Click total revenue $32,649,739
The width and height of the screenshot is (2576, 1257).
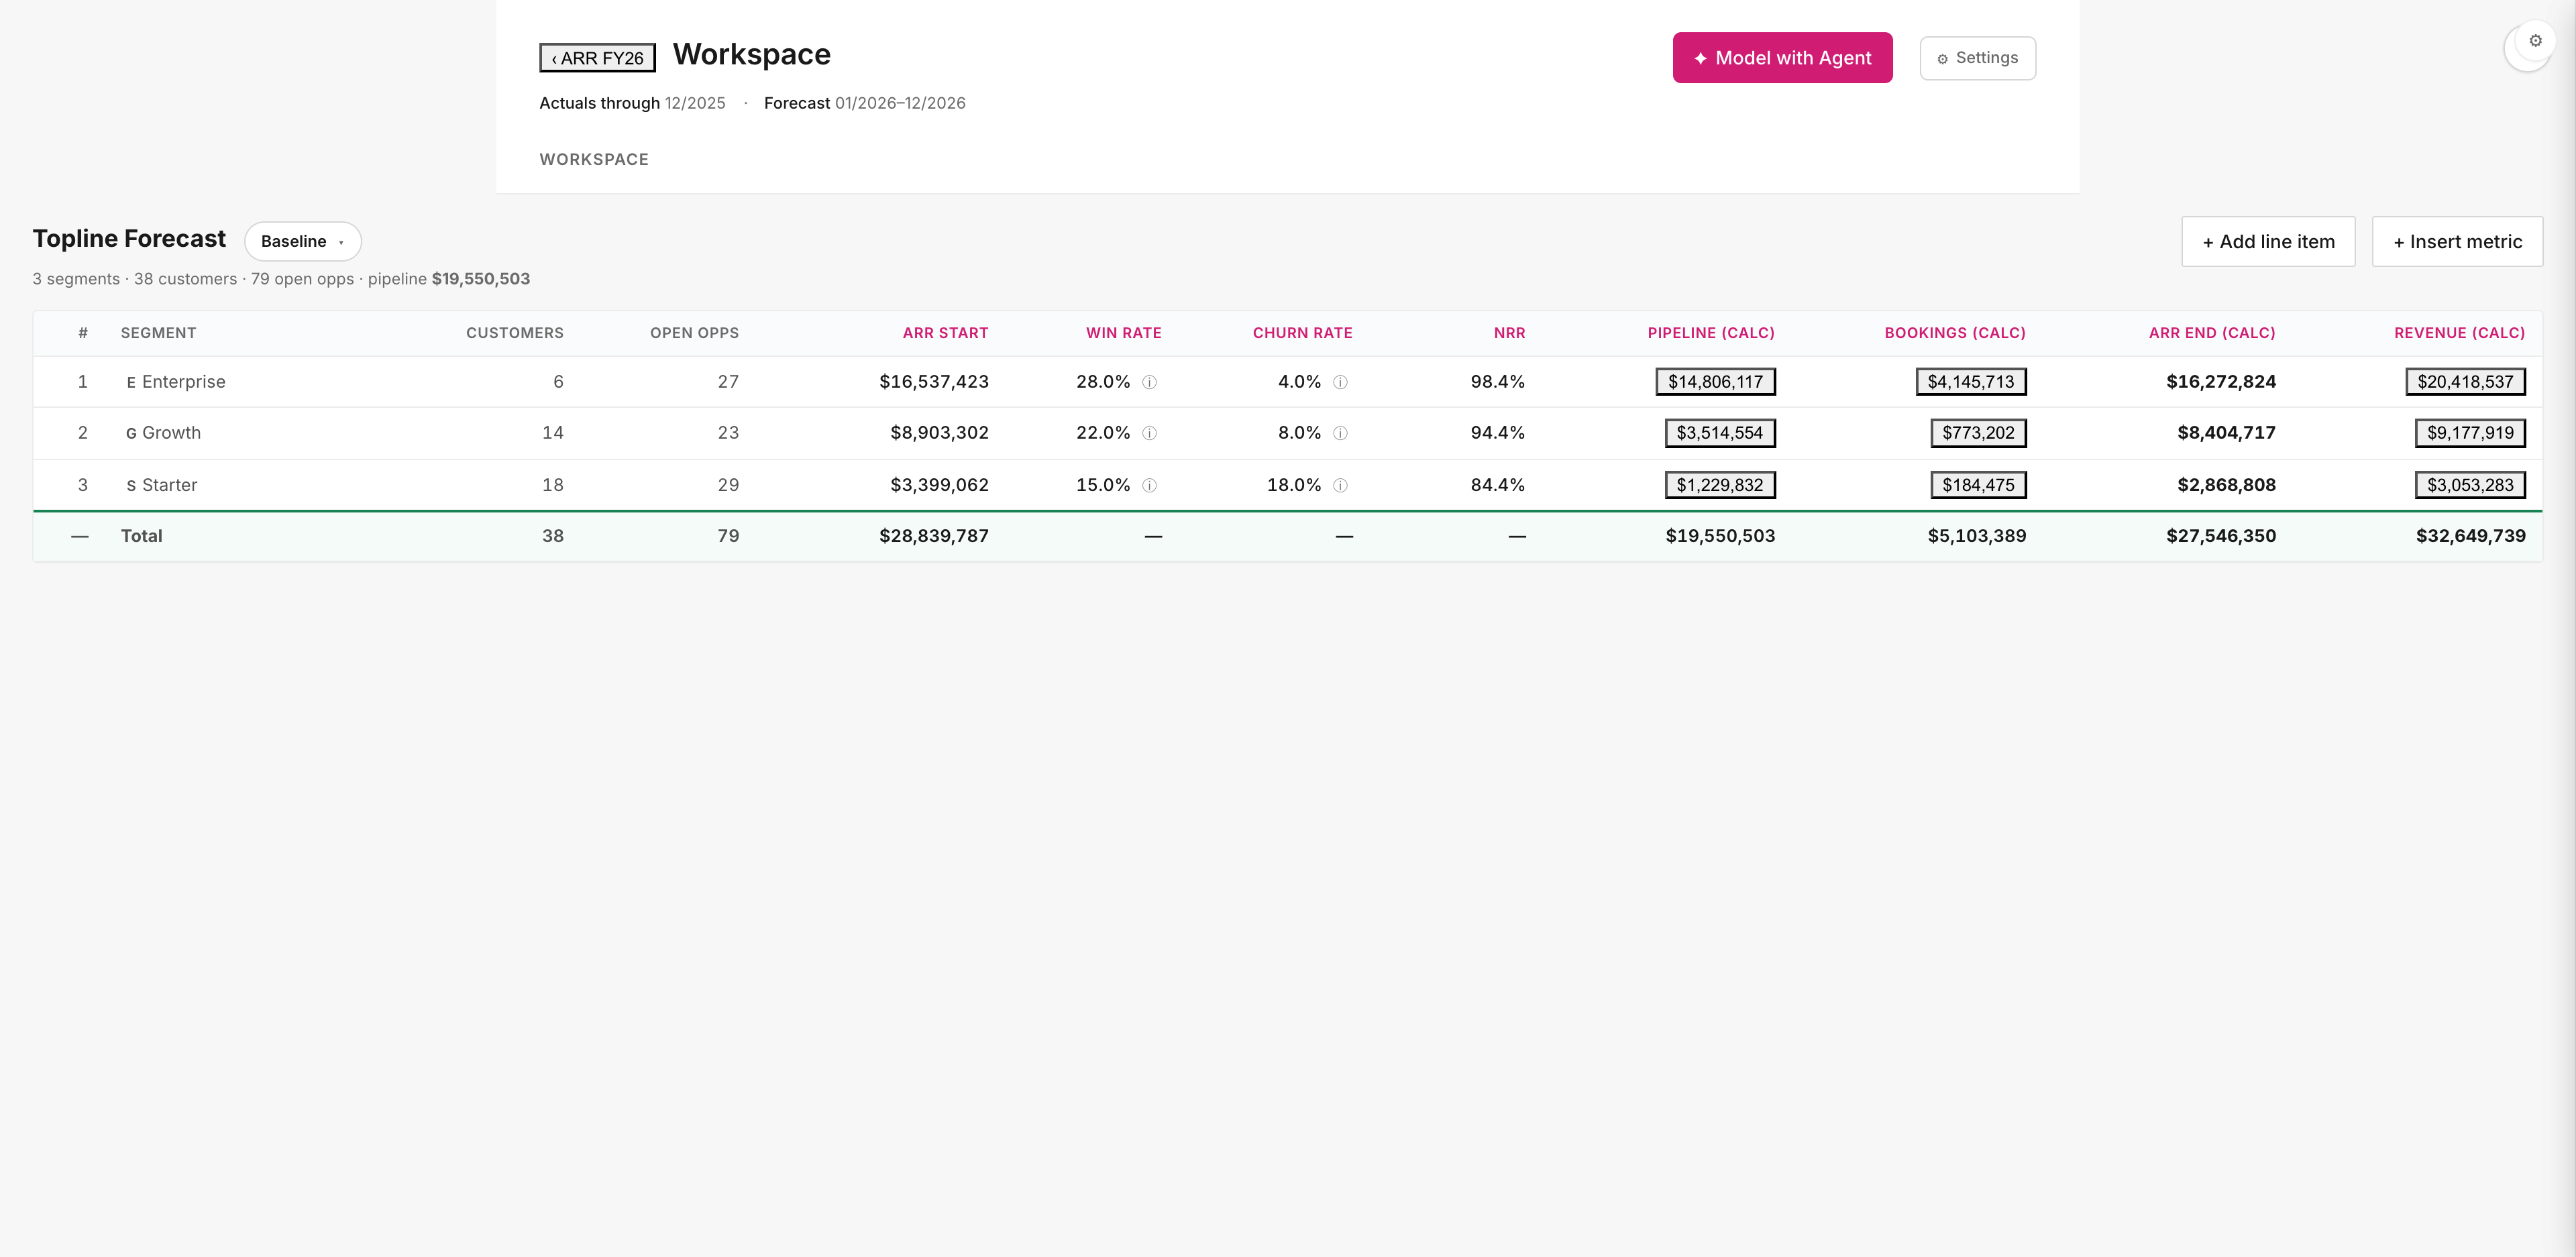pyautogui.click(x=2471, y=536)
